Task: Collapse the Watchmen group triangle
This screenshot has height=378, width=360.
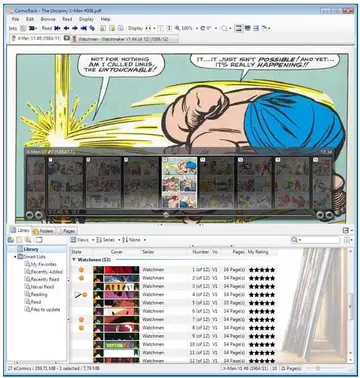Action: (x=74, y=259)
